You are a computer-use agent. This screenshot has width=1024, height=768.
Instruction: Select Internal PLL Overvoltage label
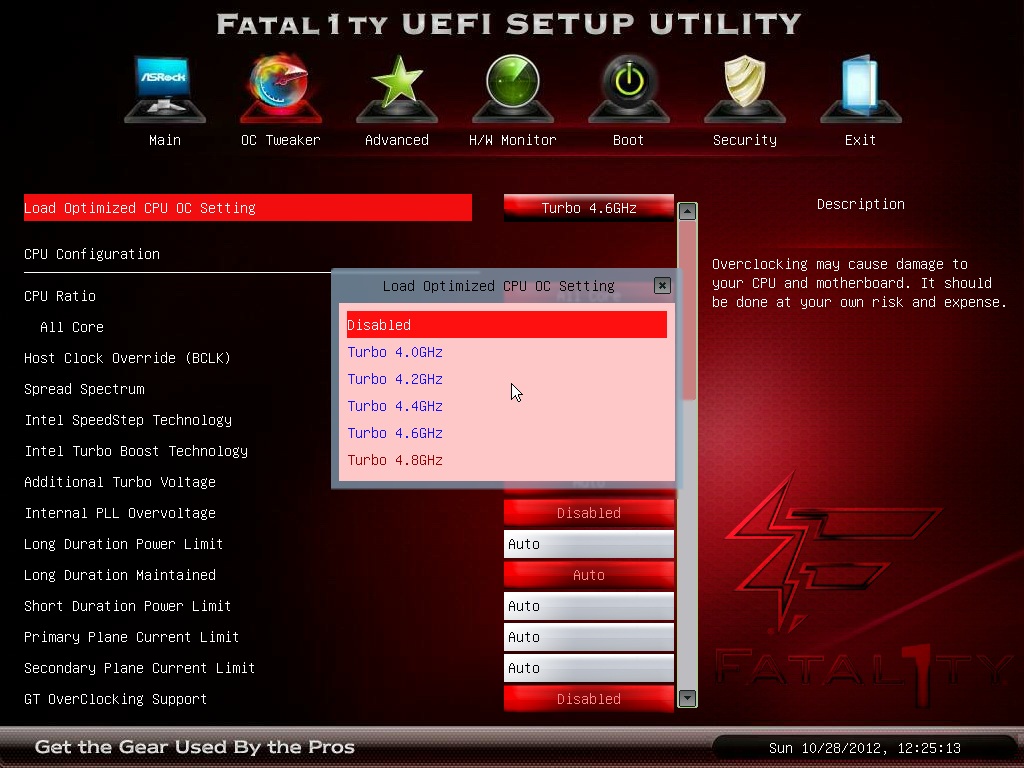tap(120, 513)
